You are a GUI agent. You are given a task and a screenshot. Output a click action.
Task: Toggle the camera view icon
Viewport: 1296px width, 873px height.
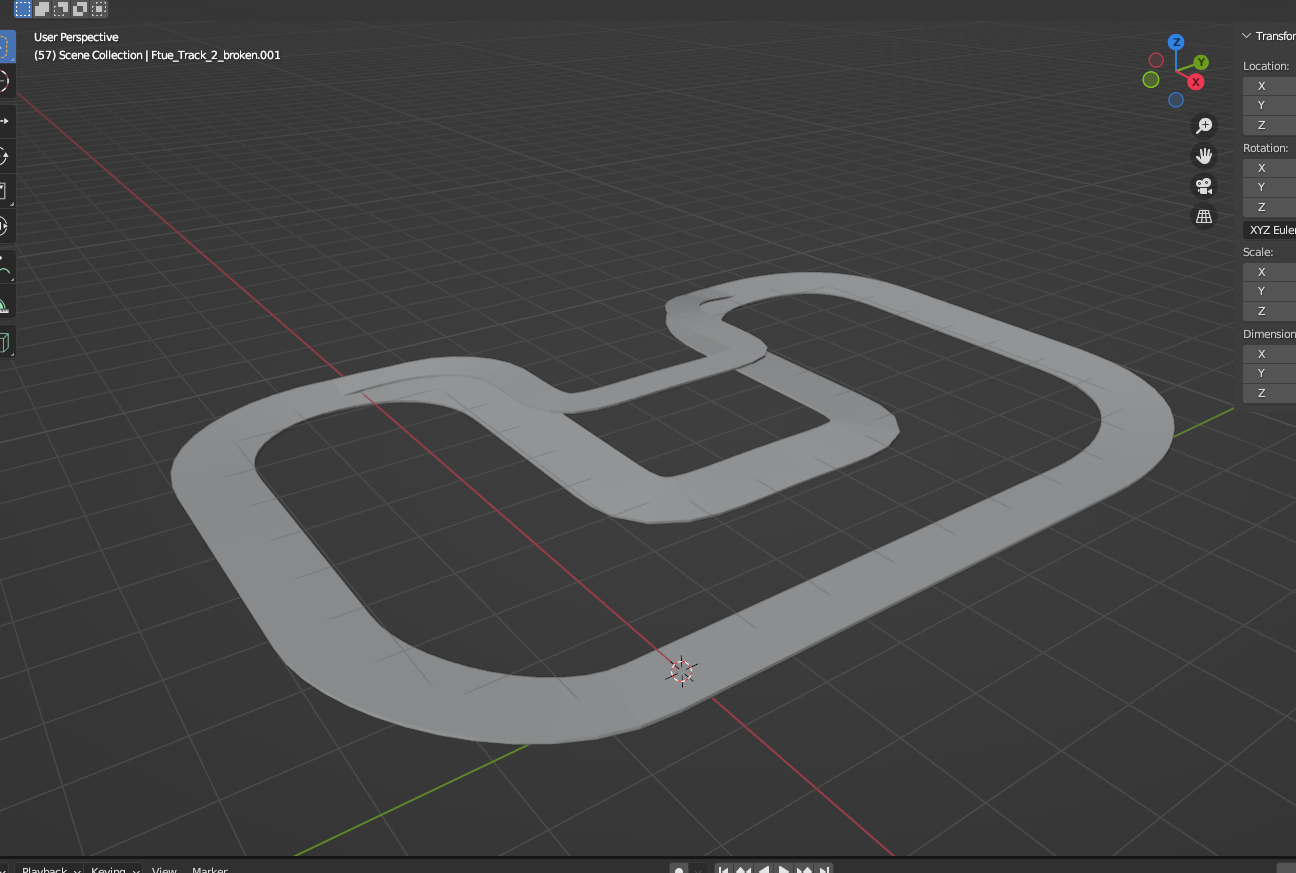[x=1204, y=186]
